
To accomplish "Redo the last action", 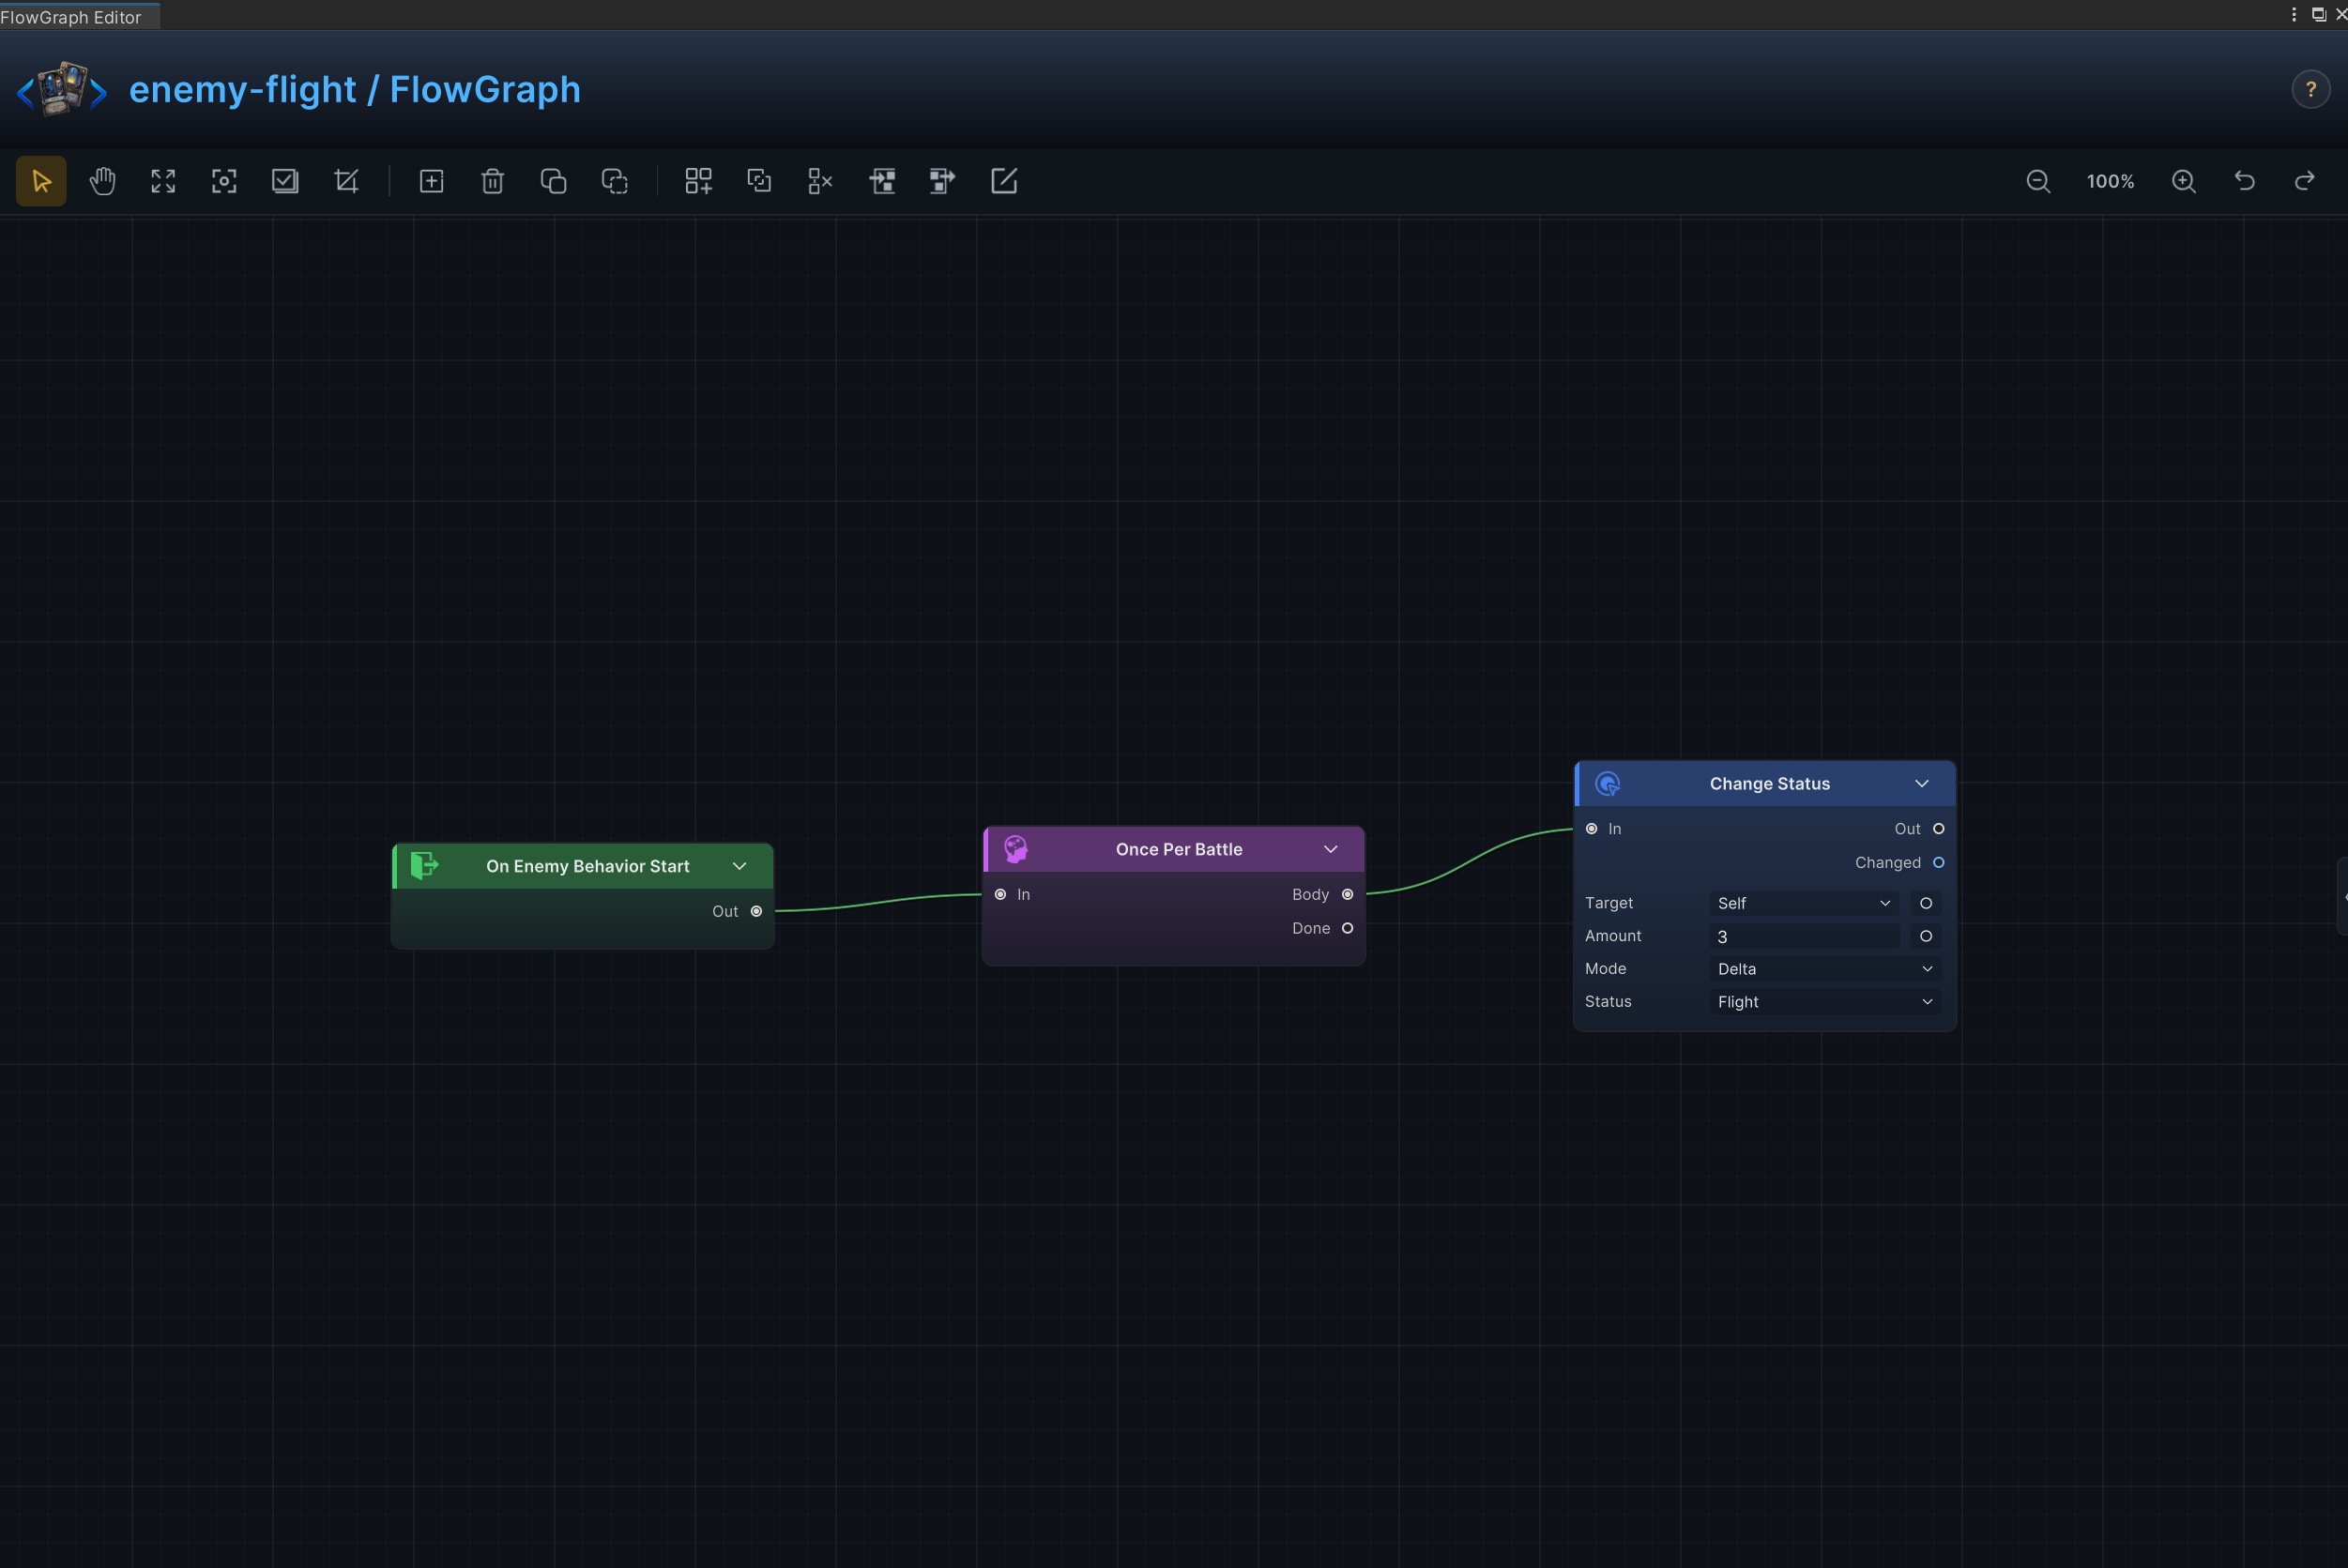I will pyautogui.click(x=2305, y=181).
